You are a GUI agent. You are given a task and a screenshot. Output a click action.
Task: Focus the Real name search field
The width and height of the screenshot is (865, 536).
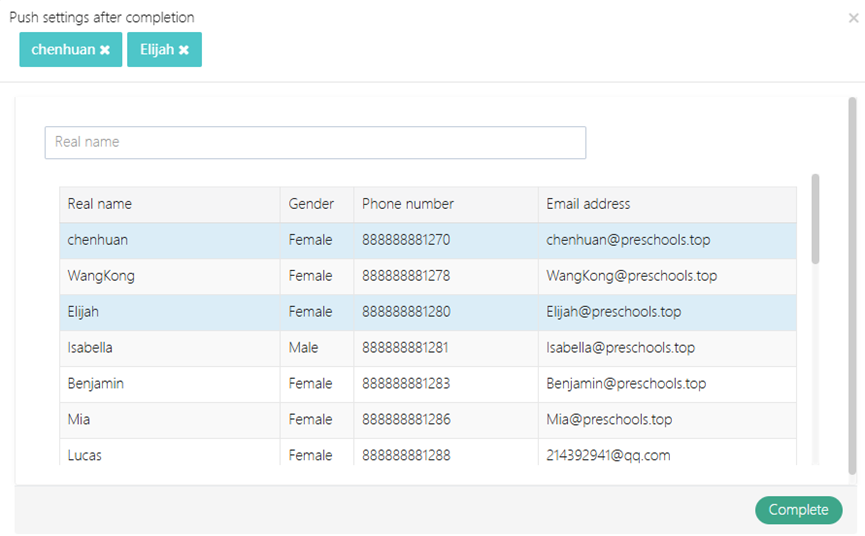point(315,142)
